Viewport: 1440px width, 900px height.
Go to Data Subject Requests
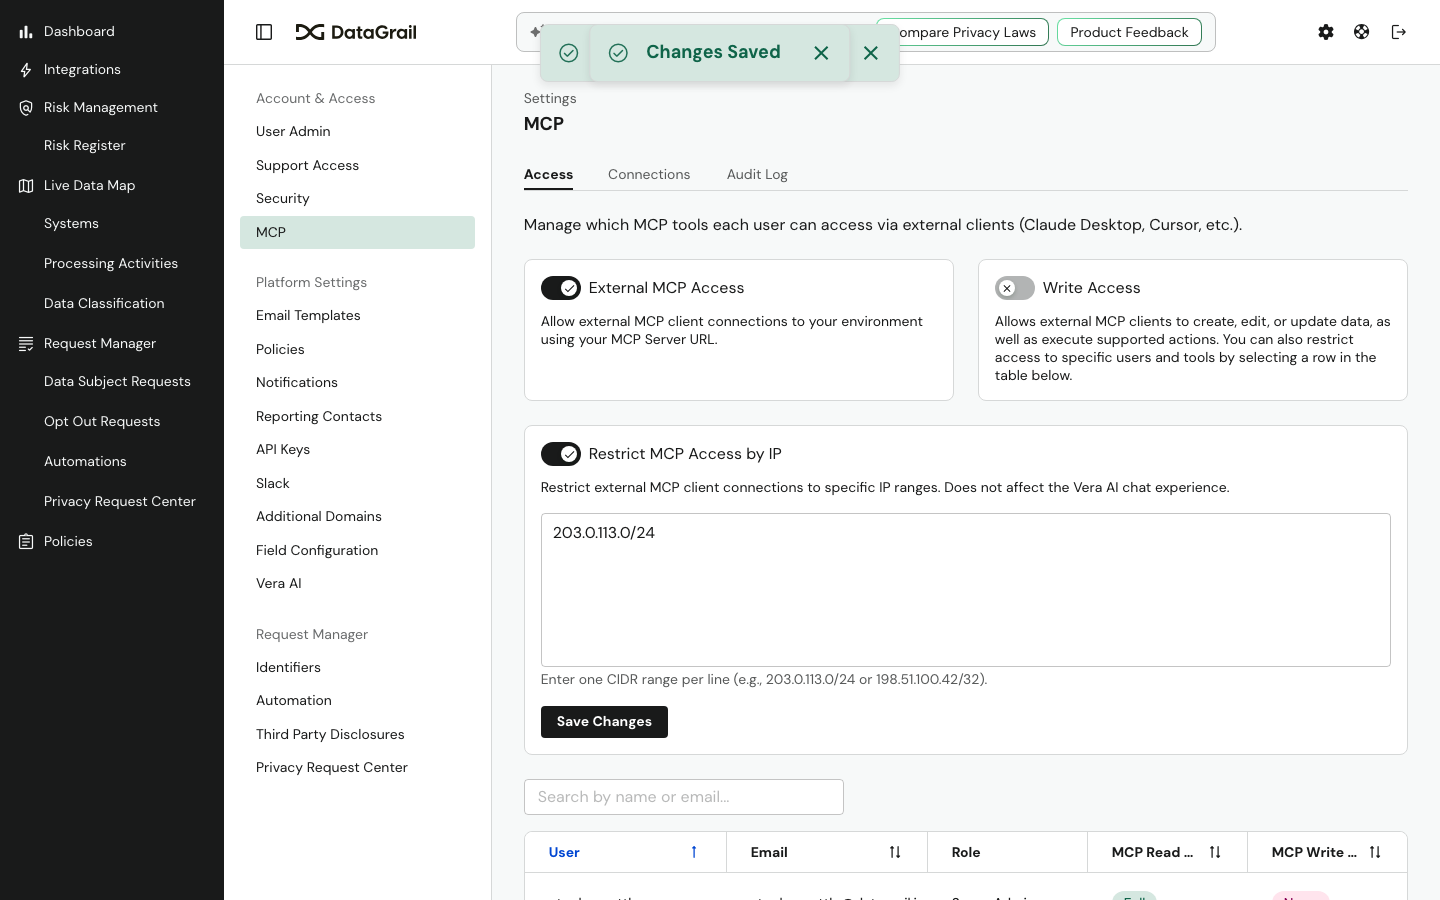click(x=117, y=381)
